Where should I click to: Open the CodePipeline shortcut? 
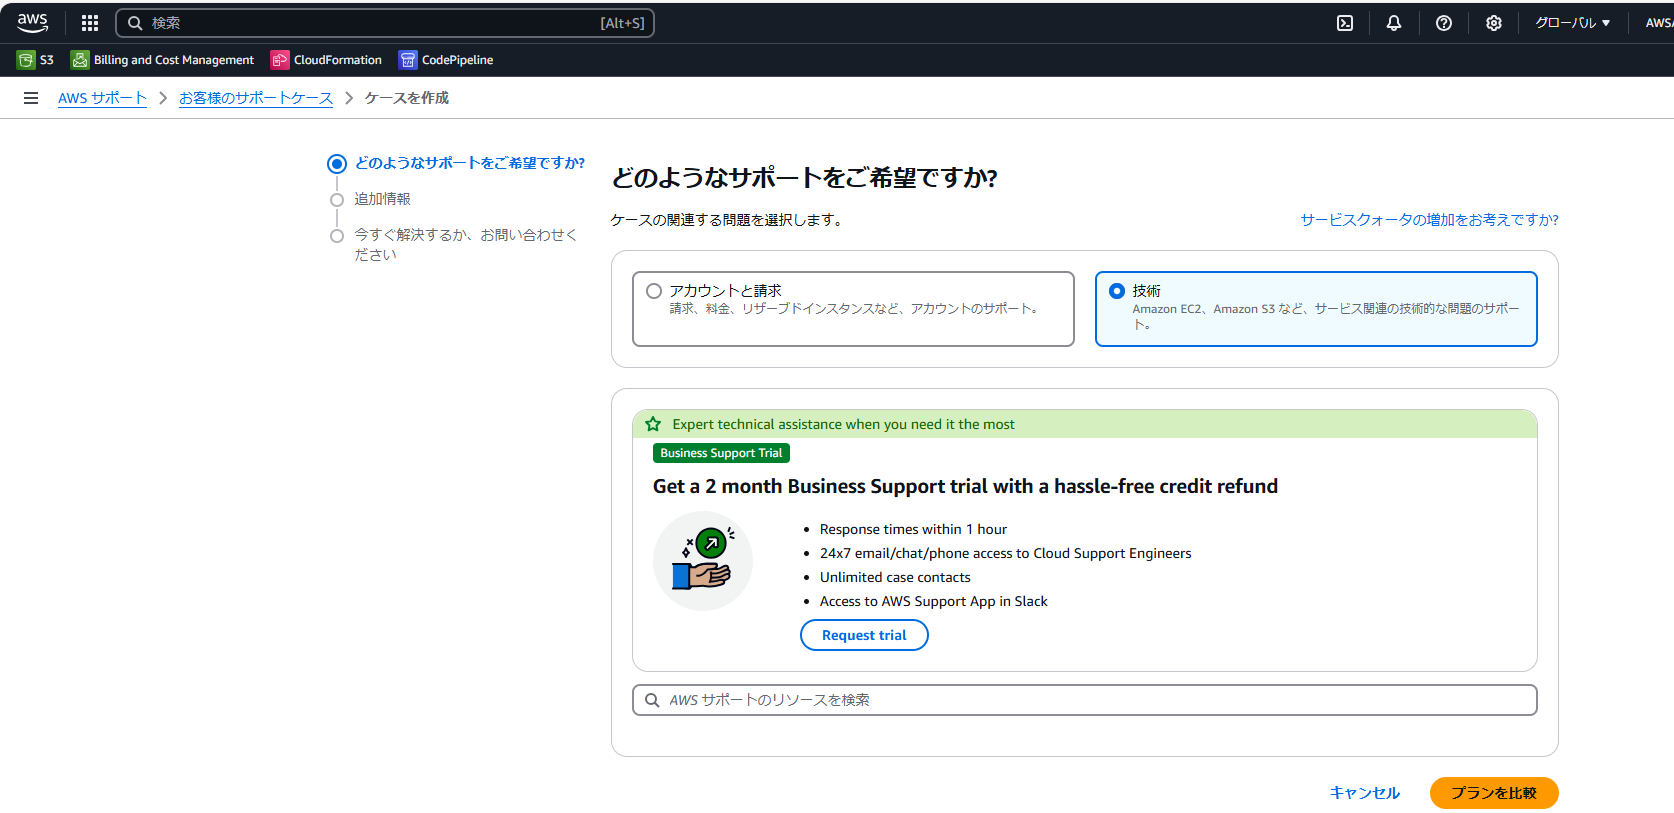coord(446,60)
